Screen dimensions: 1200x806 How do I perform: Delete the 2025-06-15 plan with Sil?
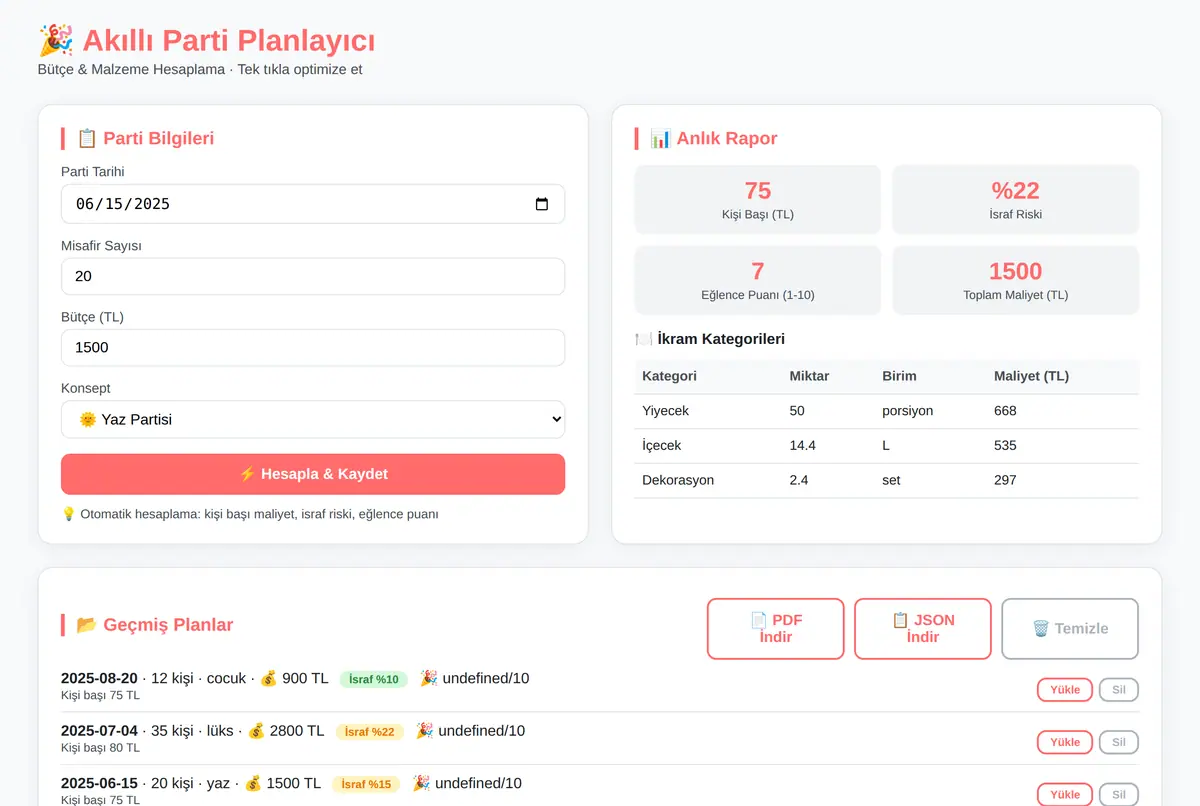(x=1119, y=794)
